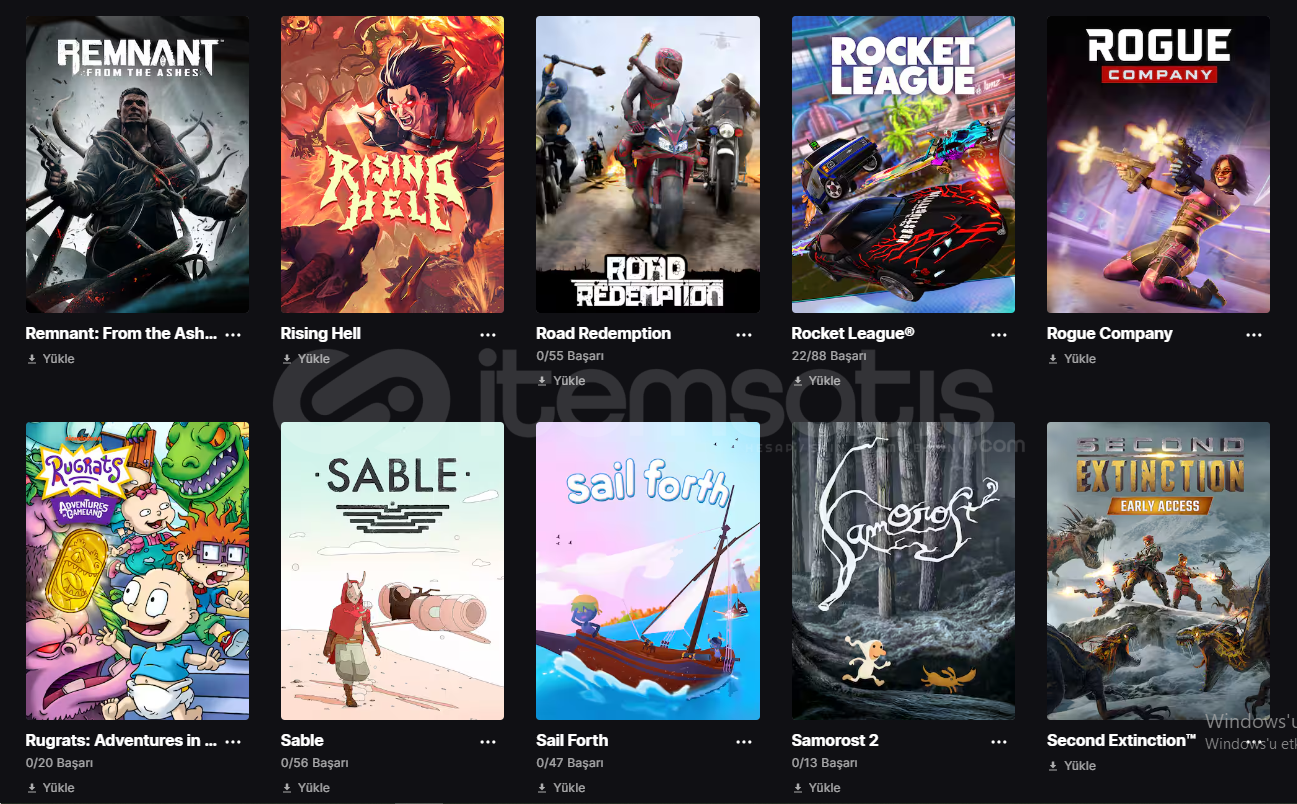The height and width of the screenshot is (804, 1297).
Task: Open the three-dots menu for Remnant: From the Ashes
Action: [x=233, y=334]
